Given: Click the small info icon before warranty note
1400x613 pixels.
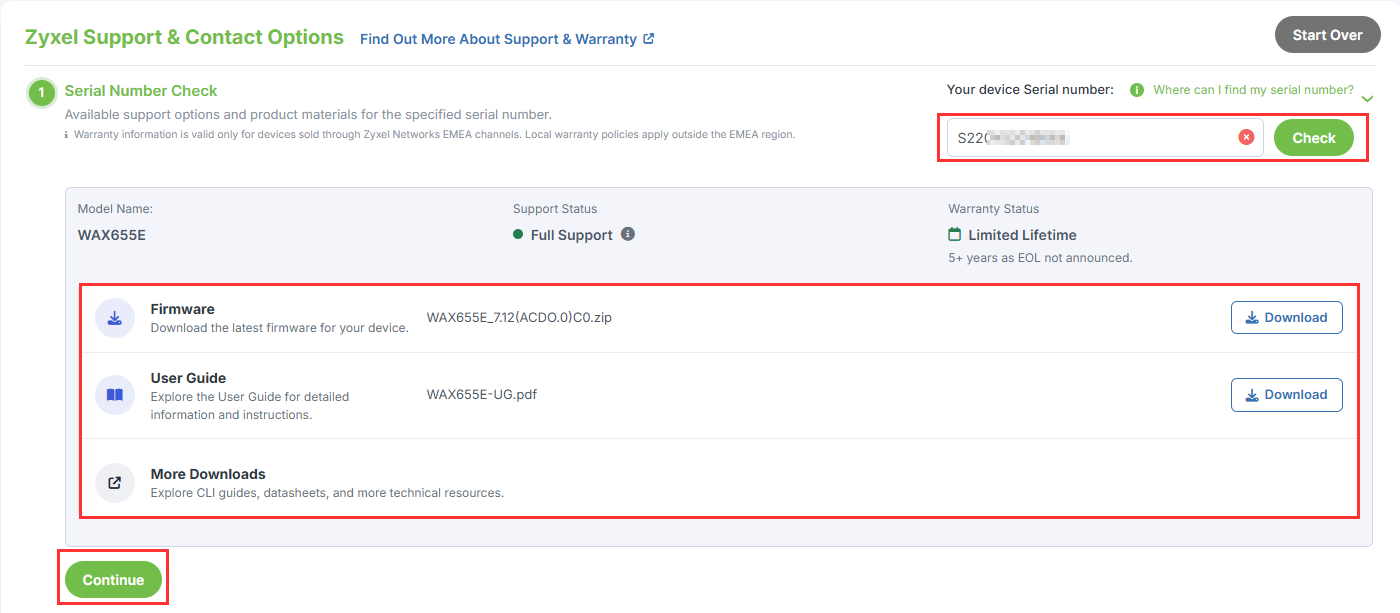Looking at the screenshot, I should coord(67,134).
